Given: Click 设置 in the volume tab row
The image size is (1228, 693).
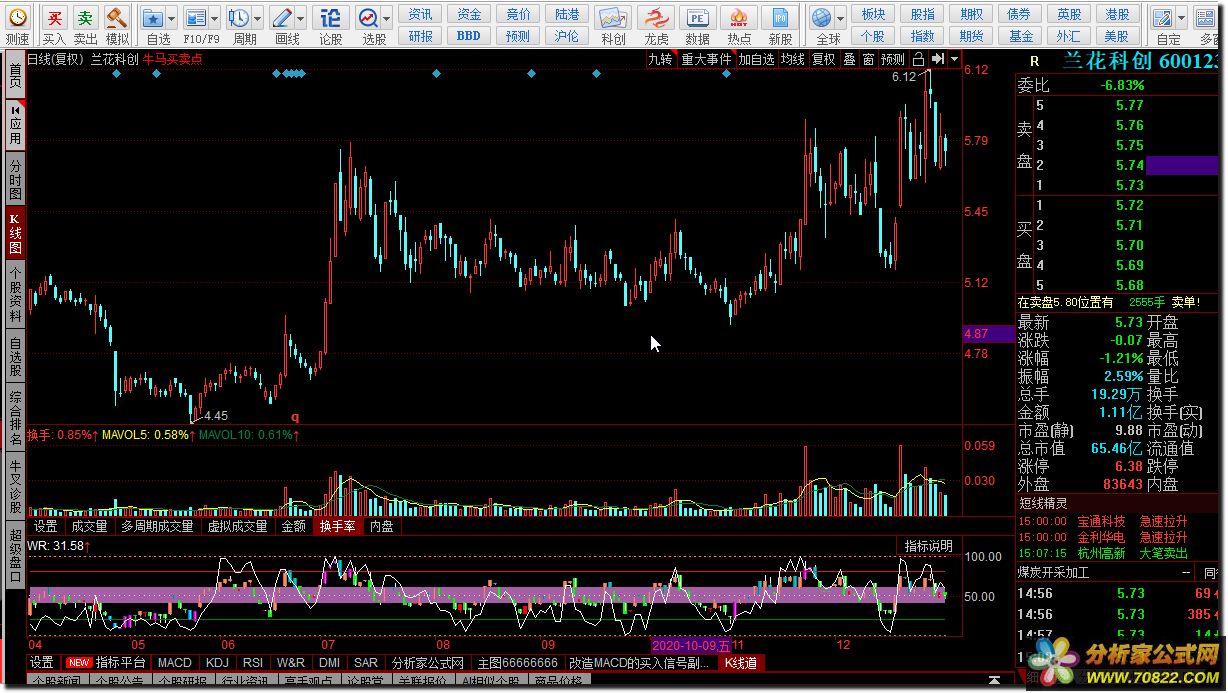Looking at the screenshot, I should coord(46,525).
